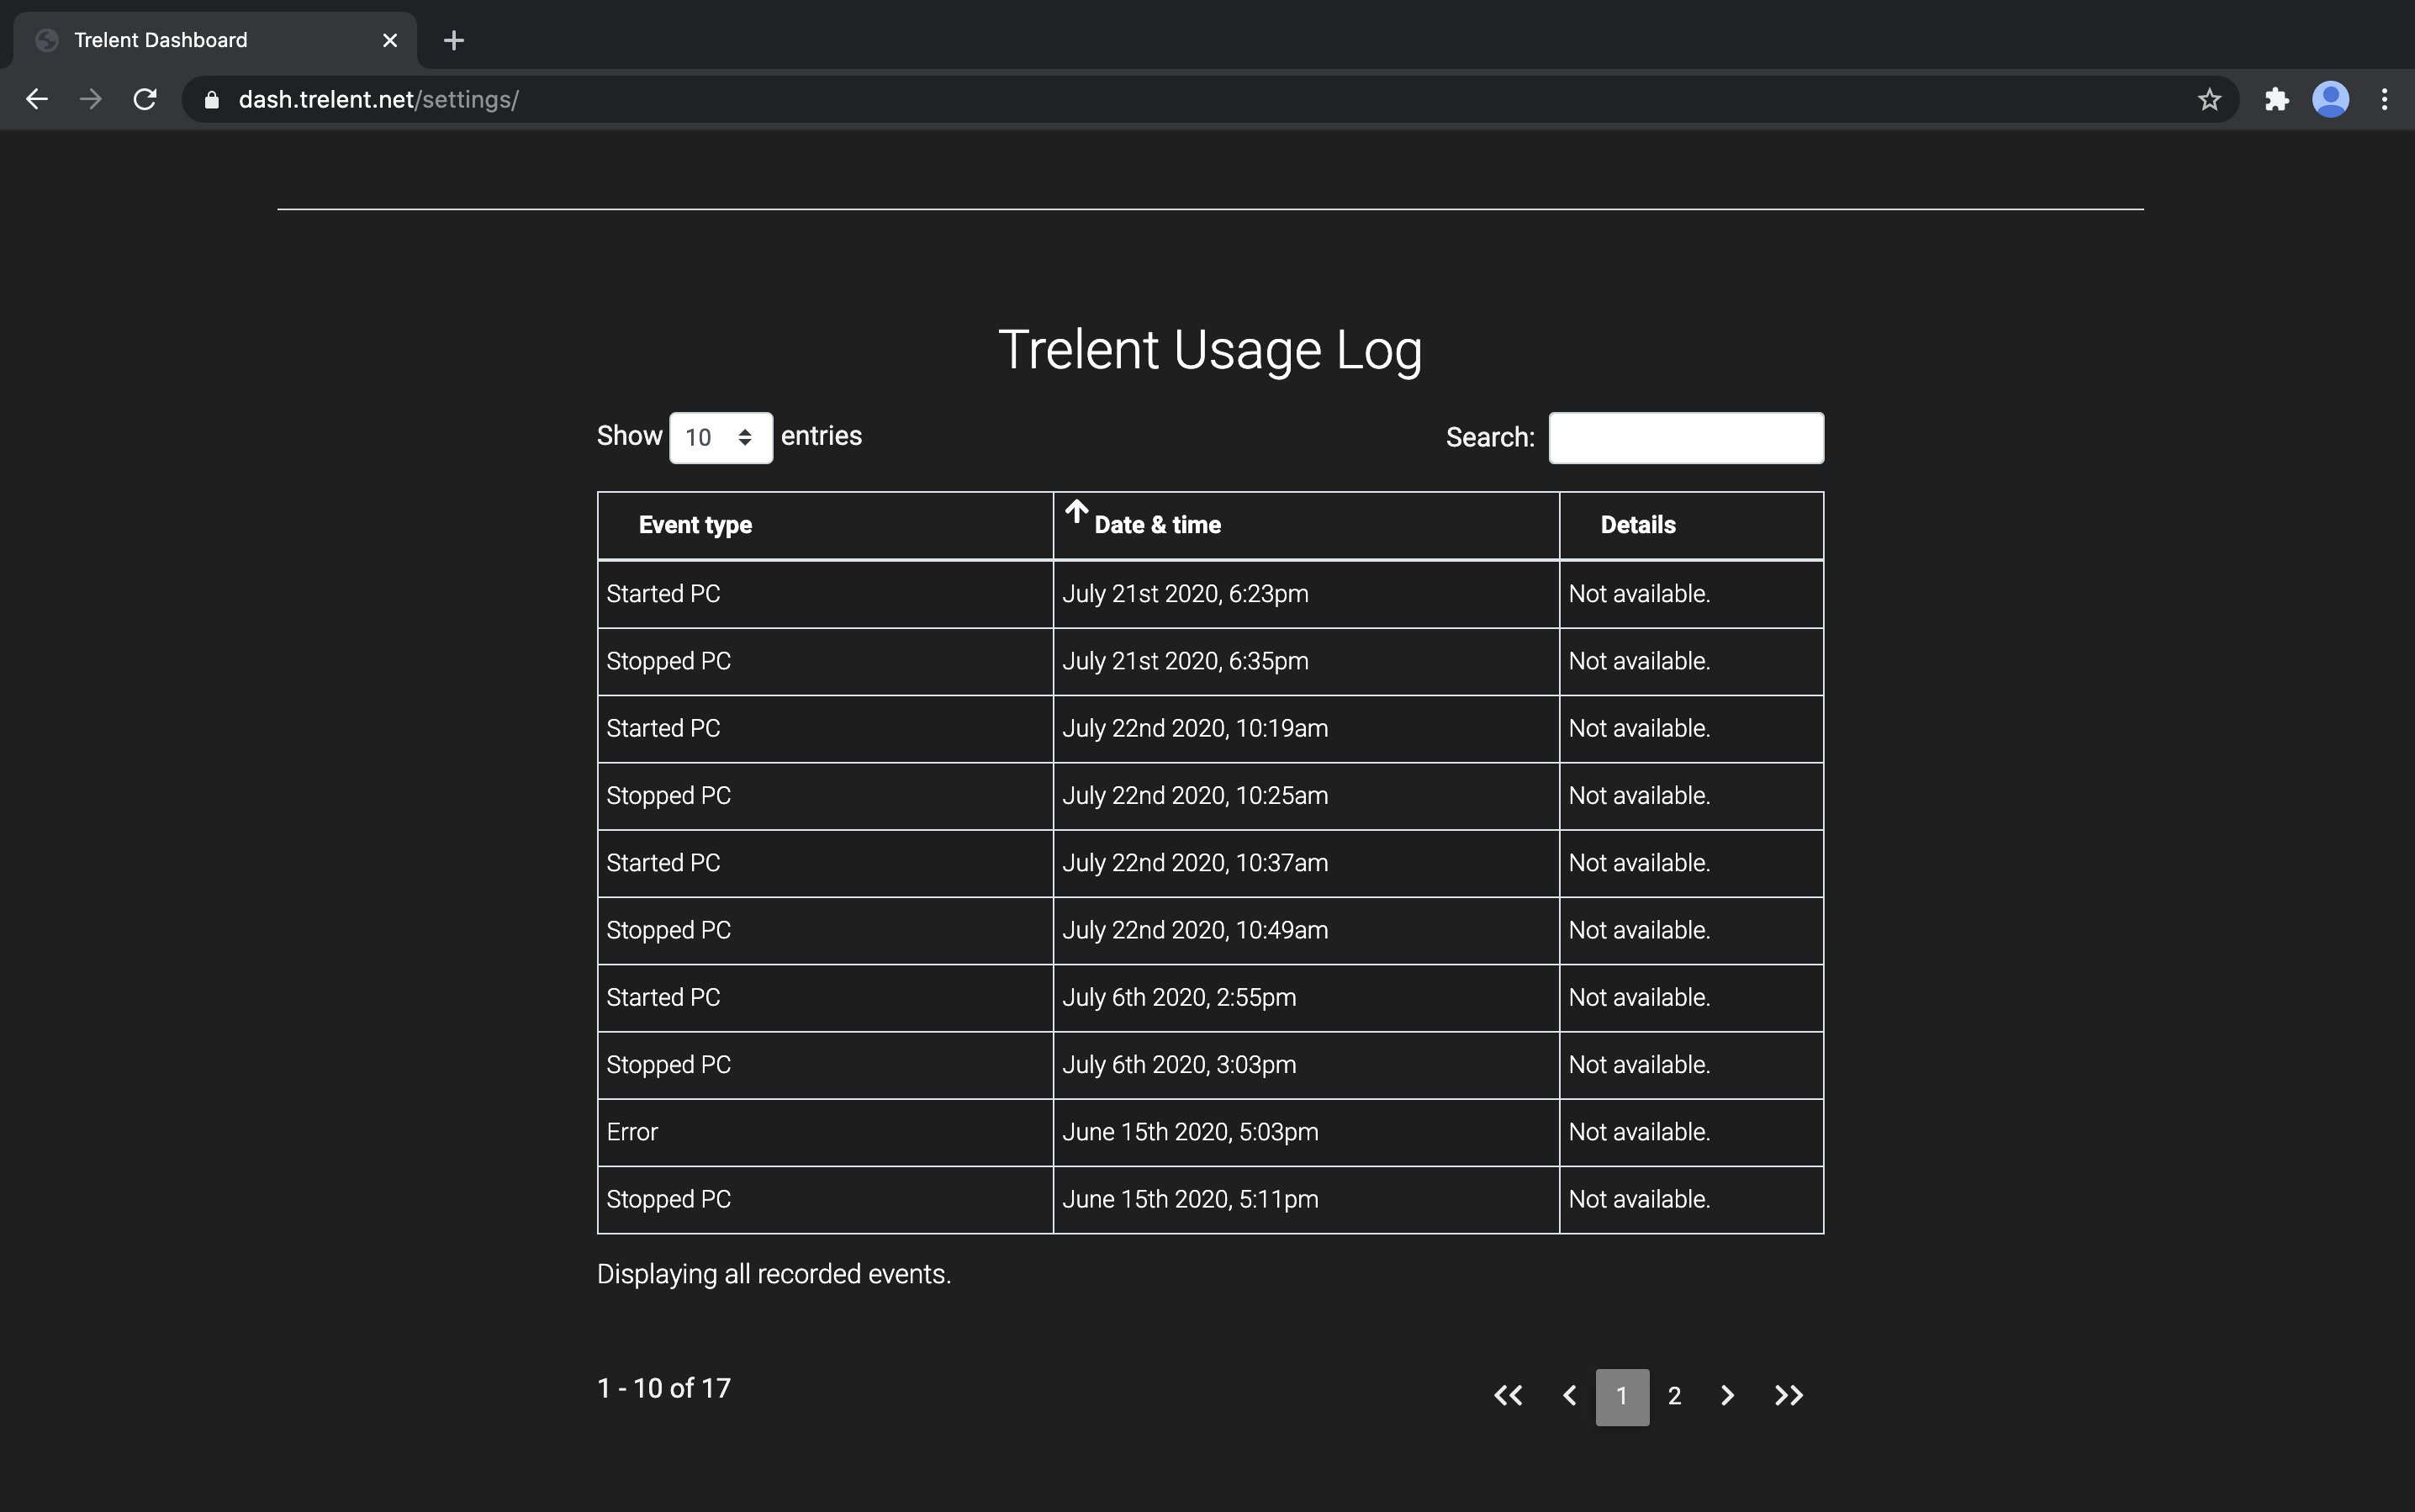Screen dimensions: 2415x1512
Task: Click the browser back arrow
Action: (x=37, y=99)
